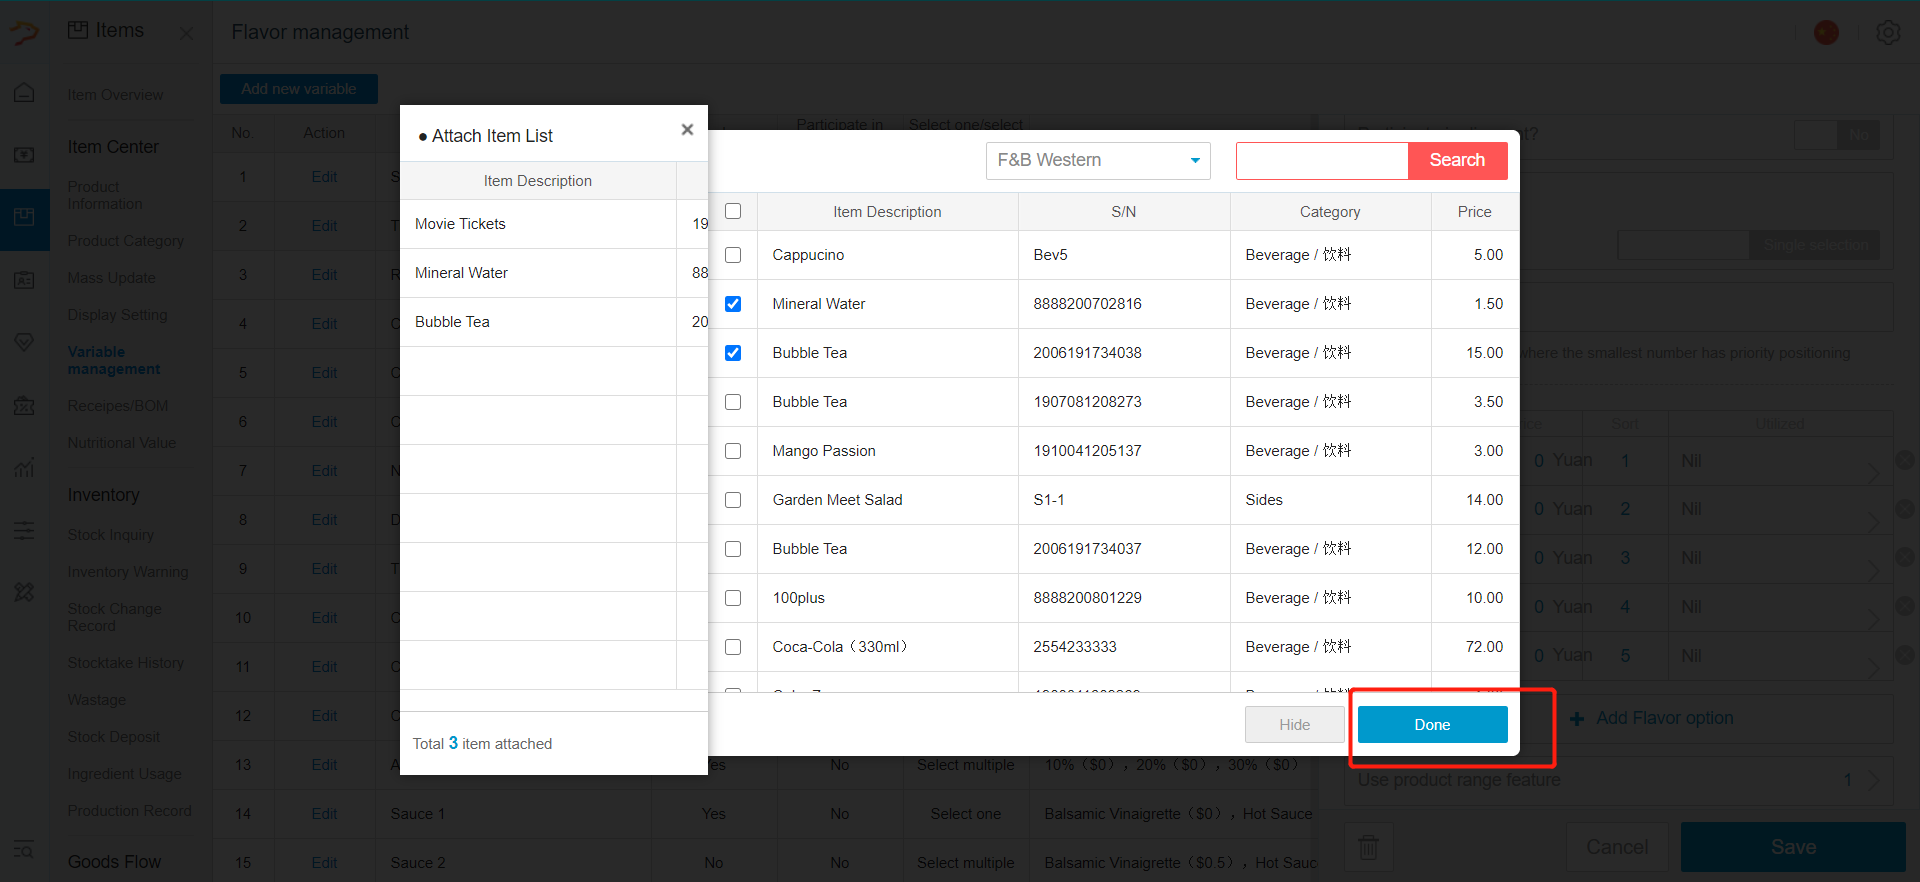Viewport: 1920px width, 882px height.
Task: Click the Hide button
Action: point(1294,725)
